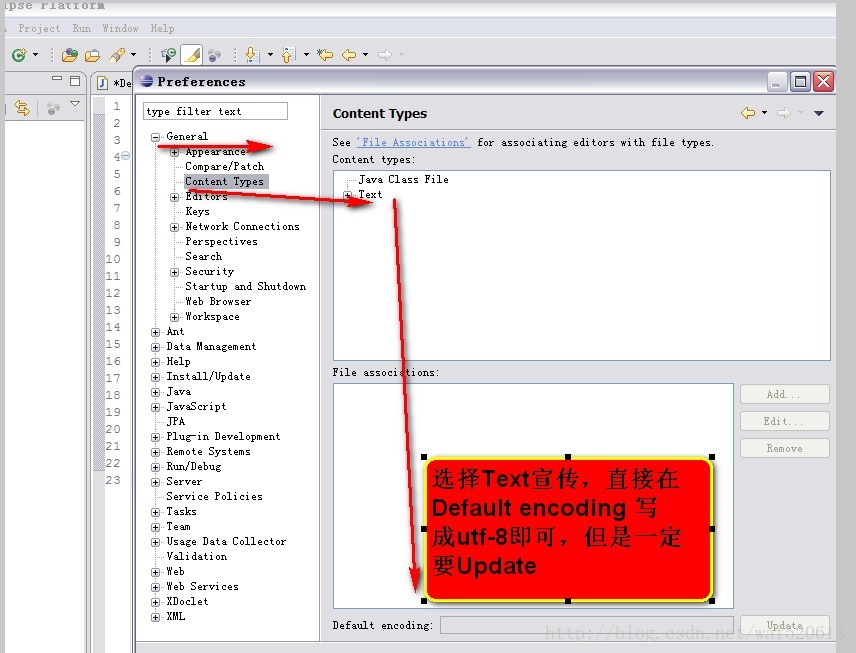
Task: Click the main toolbar Forward arrow
Action: [385, 55]
